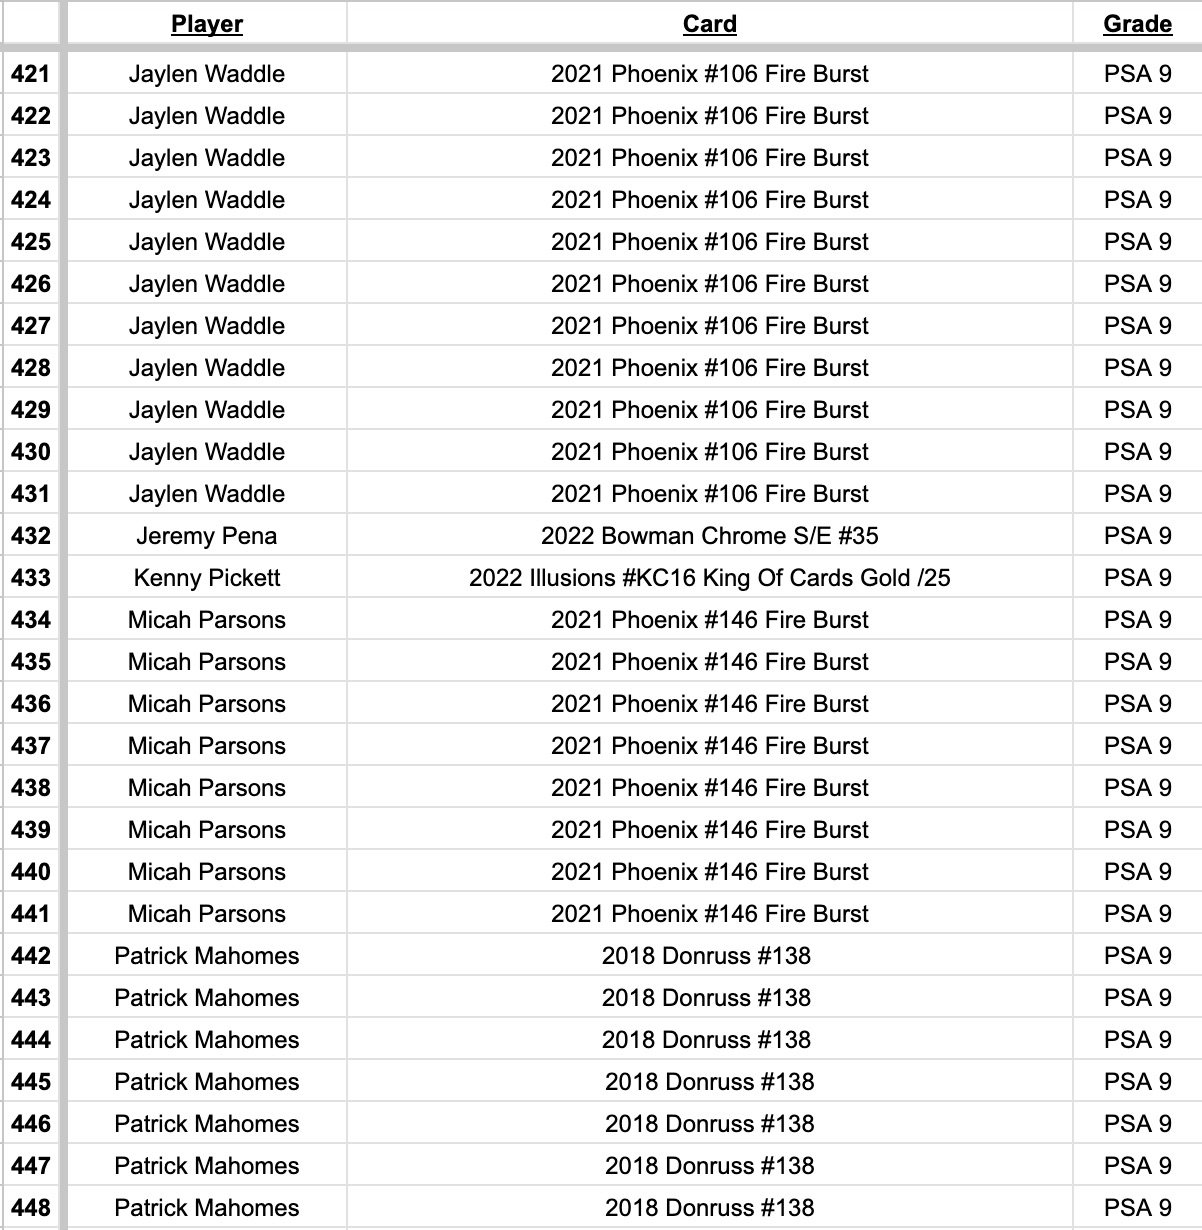Click the Card column header
Screen dimensions: 1202x1230
click(709, 24)
